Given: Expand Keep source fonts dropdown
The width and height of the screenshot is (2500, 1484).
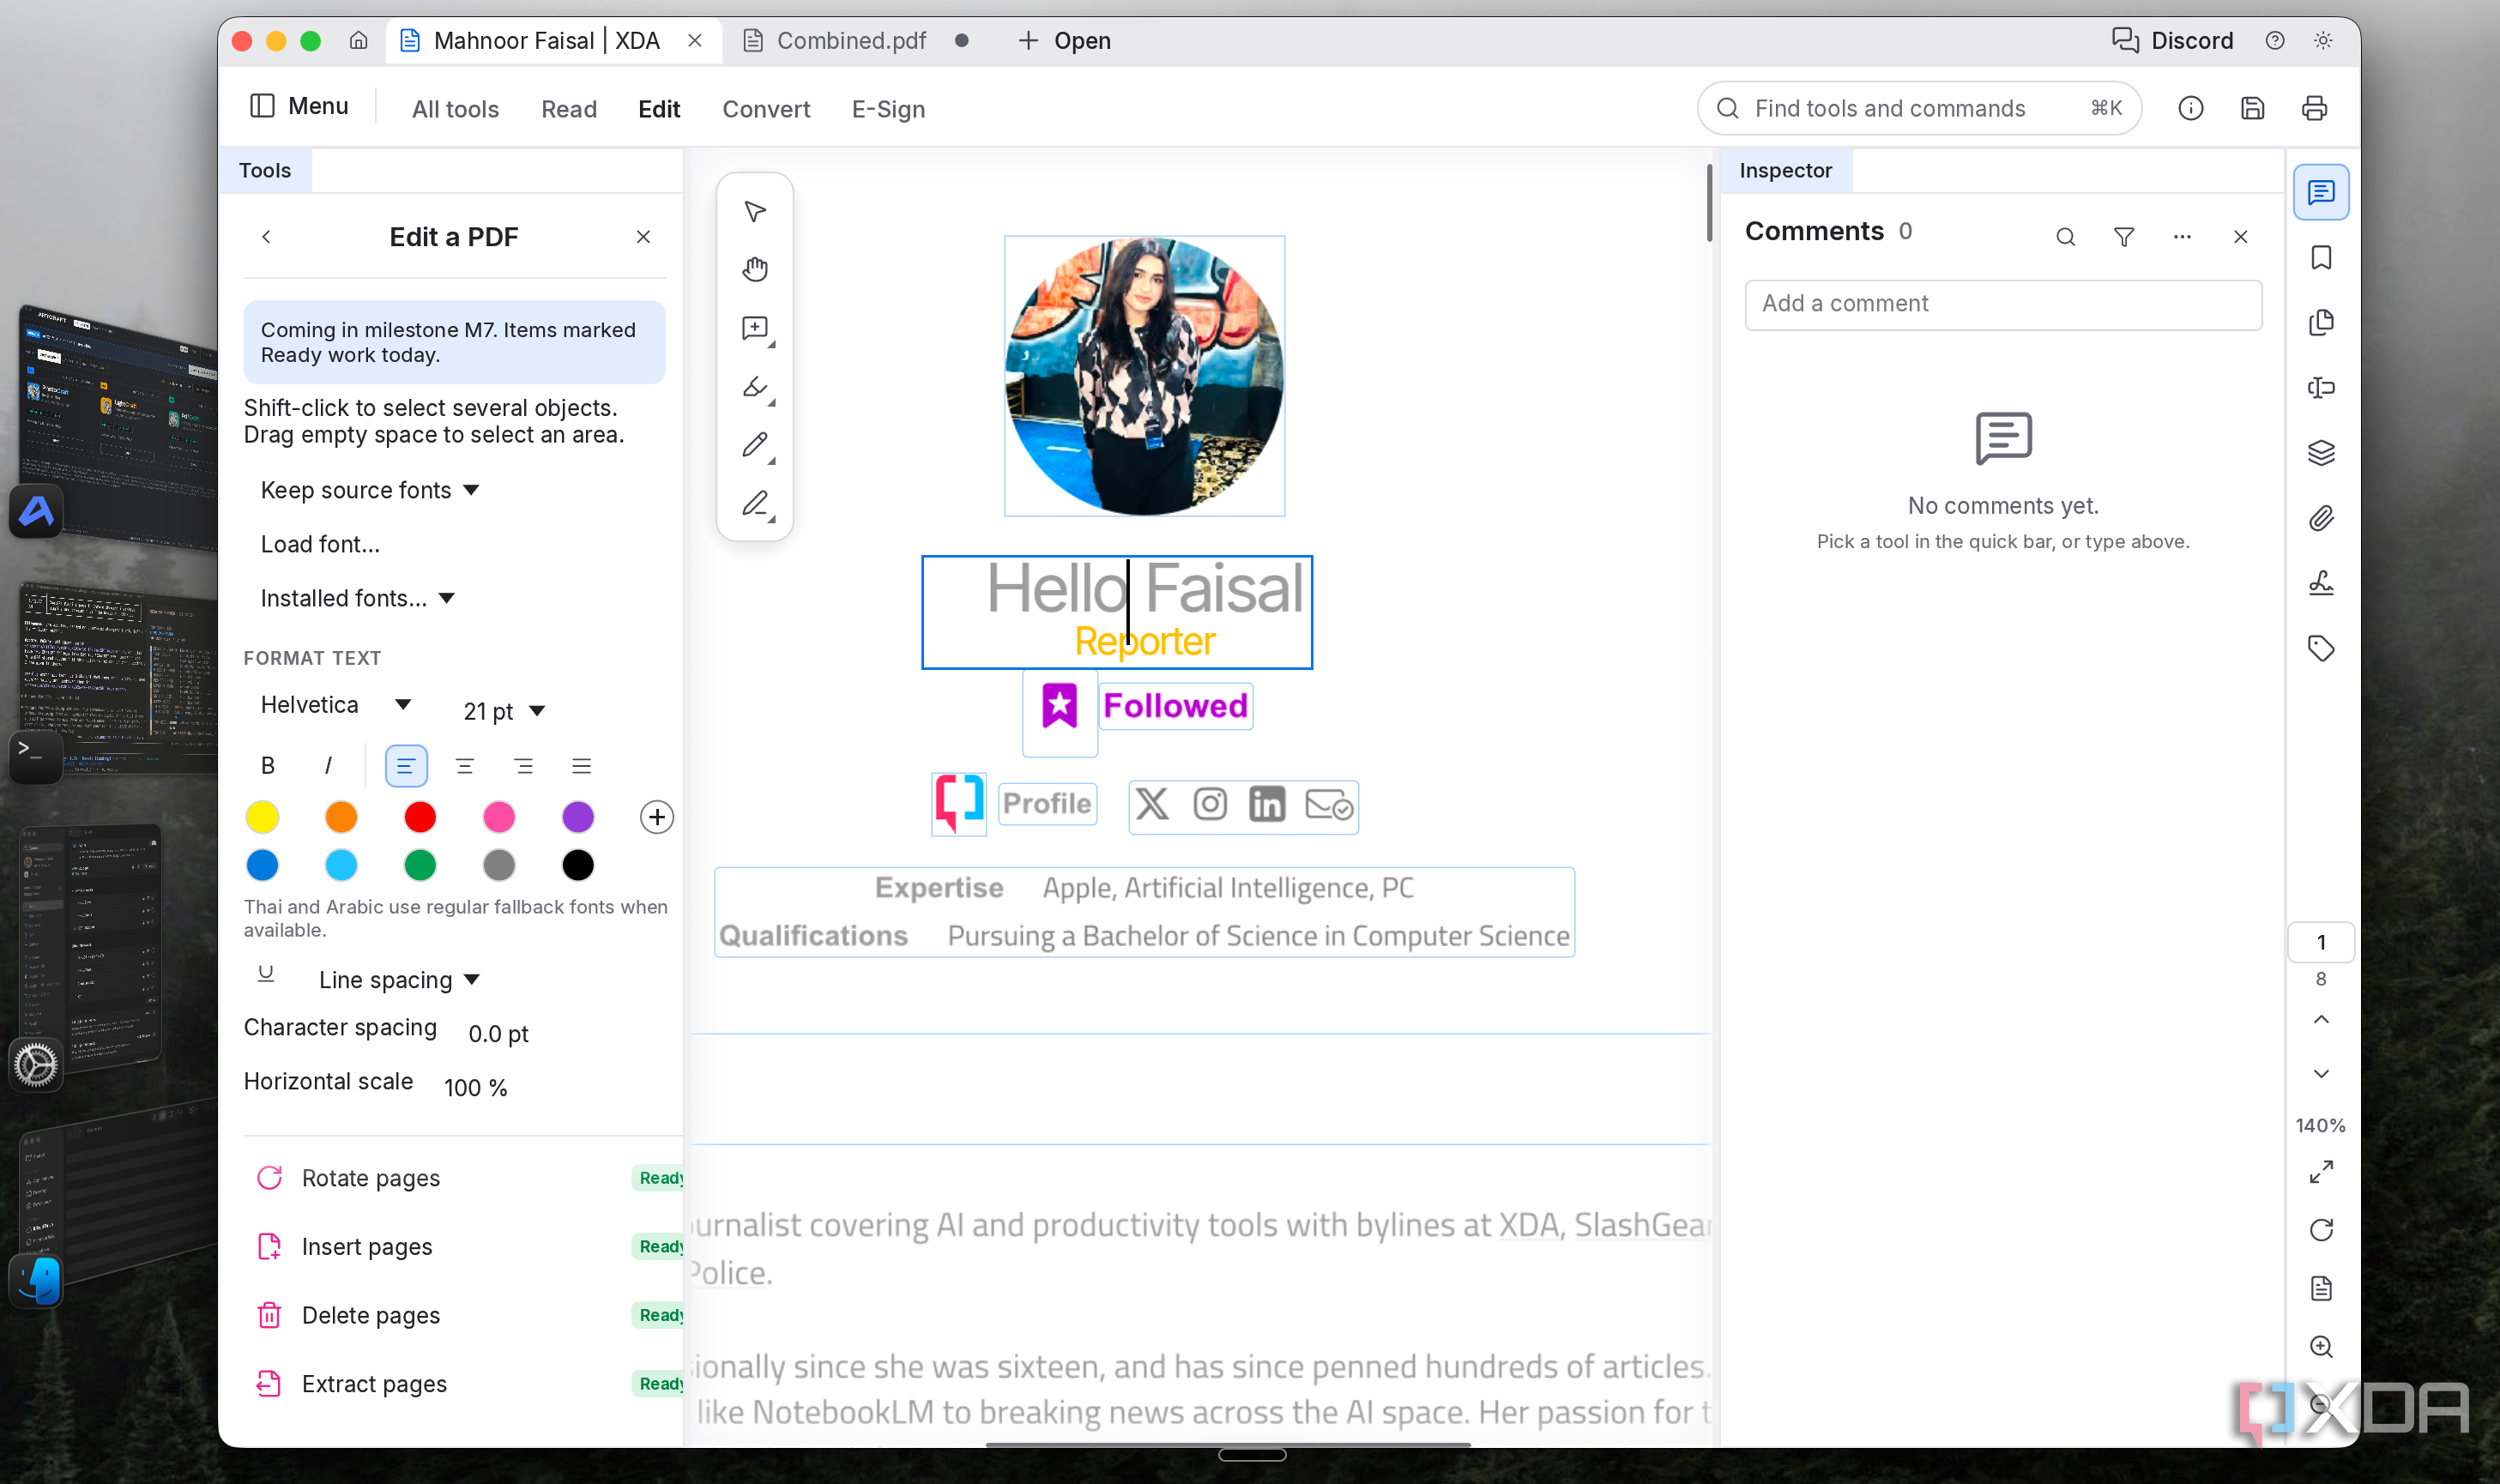Looking at the screenshot, I should point(369,490).
